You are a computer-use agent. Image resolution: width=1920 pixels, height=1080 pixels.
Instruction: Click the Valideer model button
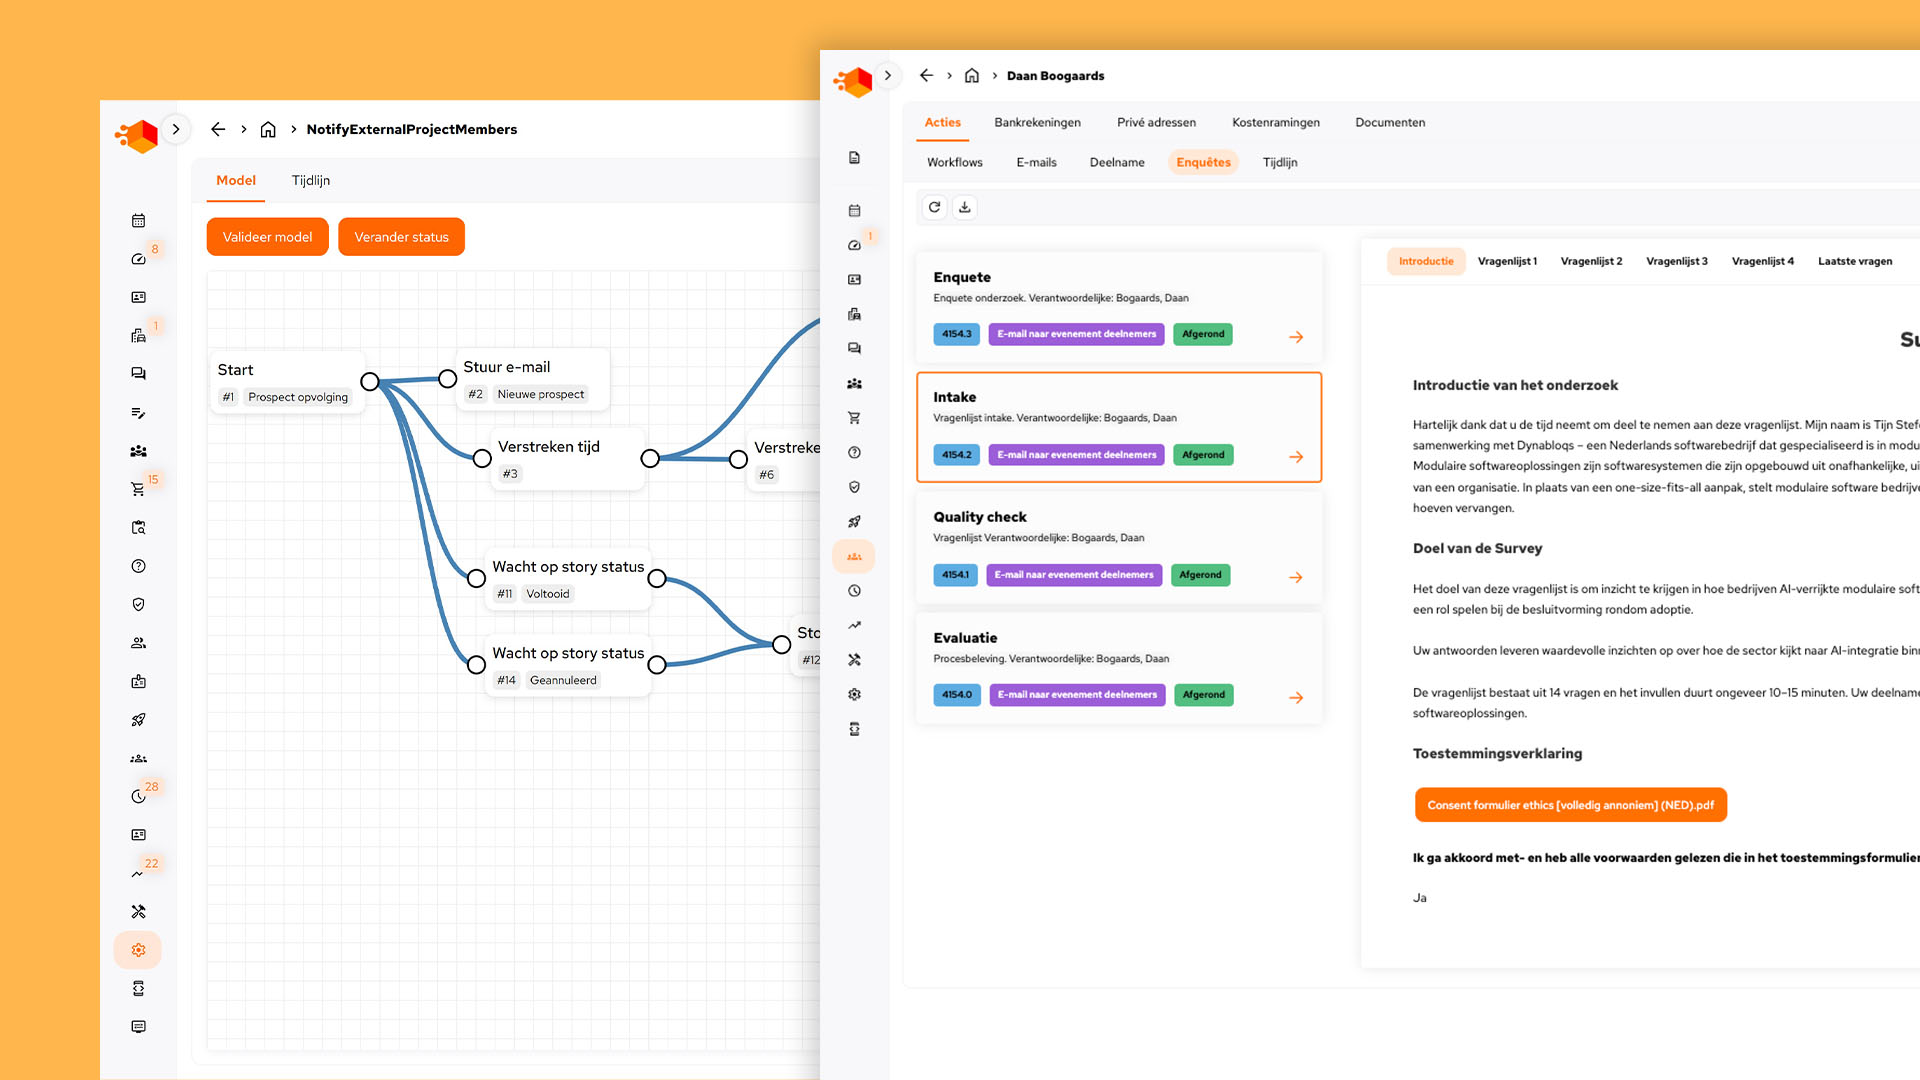pyautogui.click(x=267, y=236)
